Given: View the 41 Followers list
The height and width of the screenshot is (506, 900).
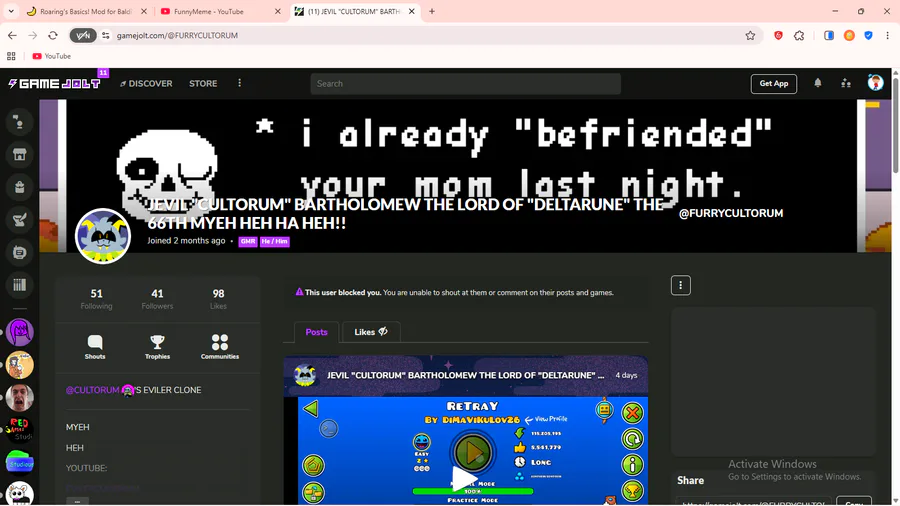Looking at the screenshot, I should [x=157, y=299].
